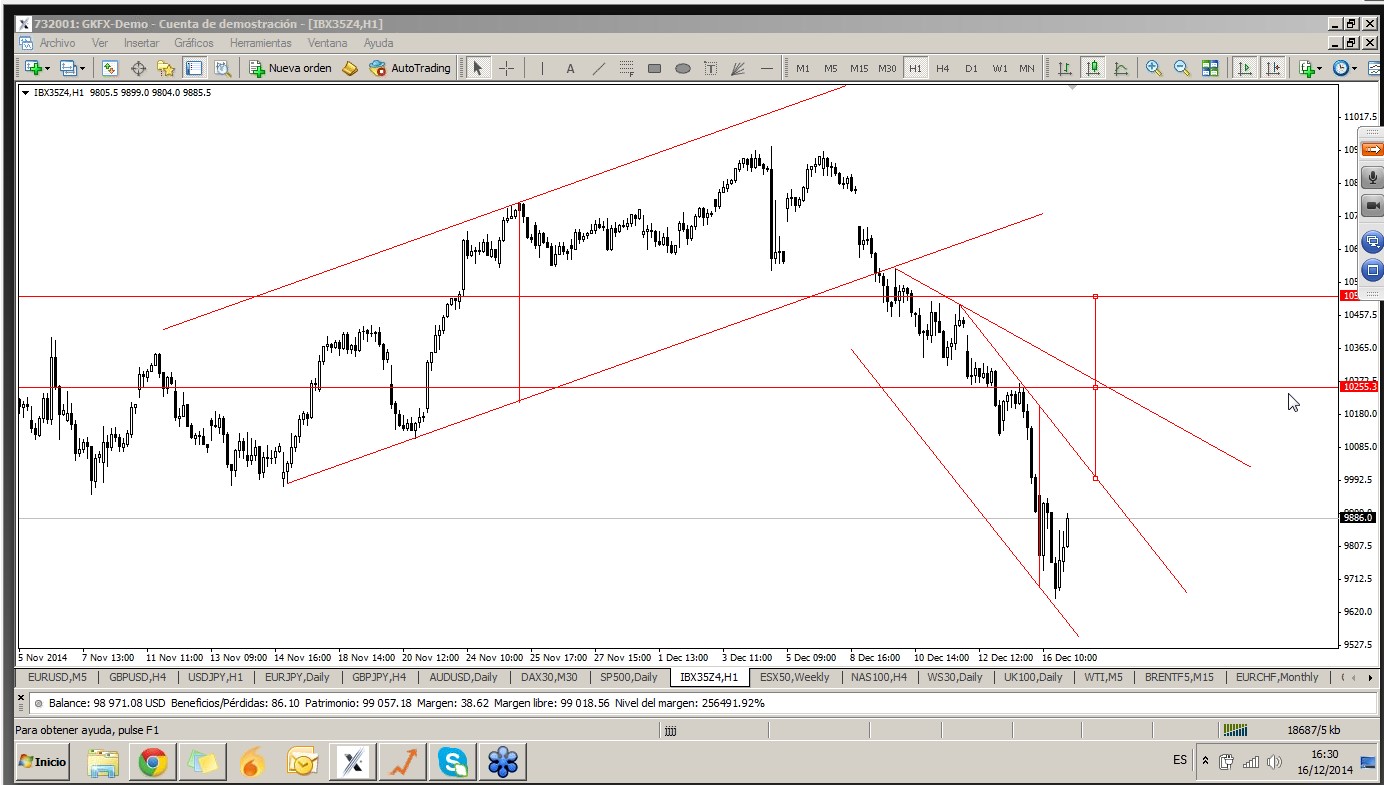Select the rectangle shape tool

click(655, 68)
